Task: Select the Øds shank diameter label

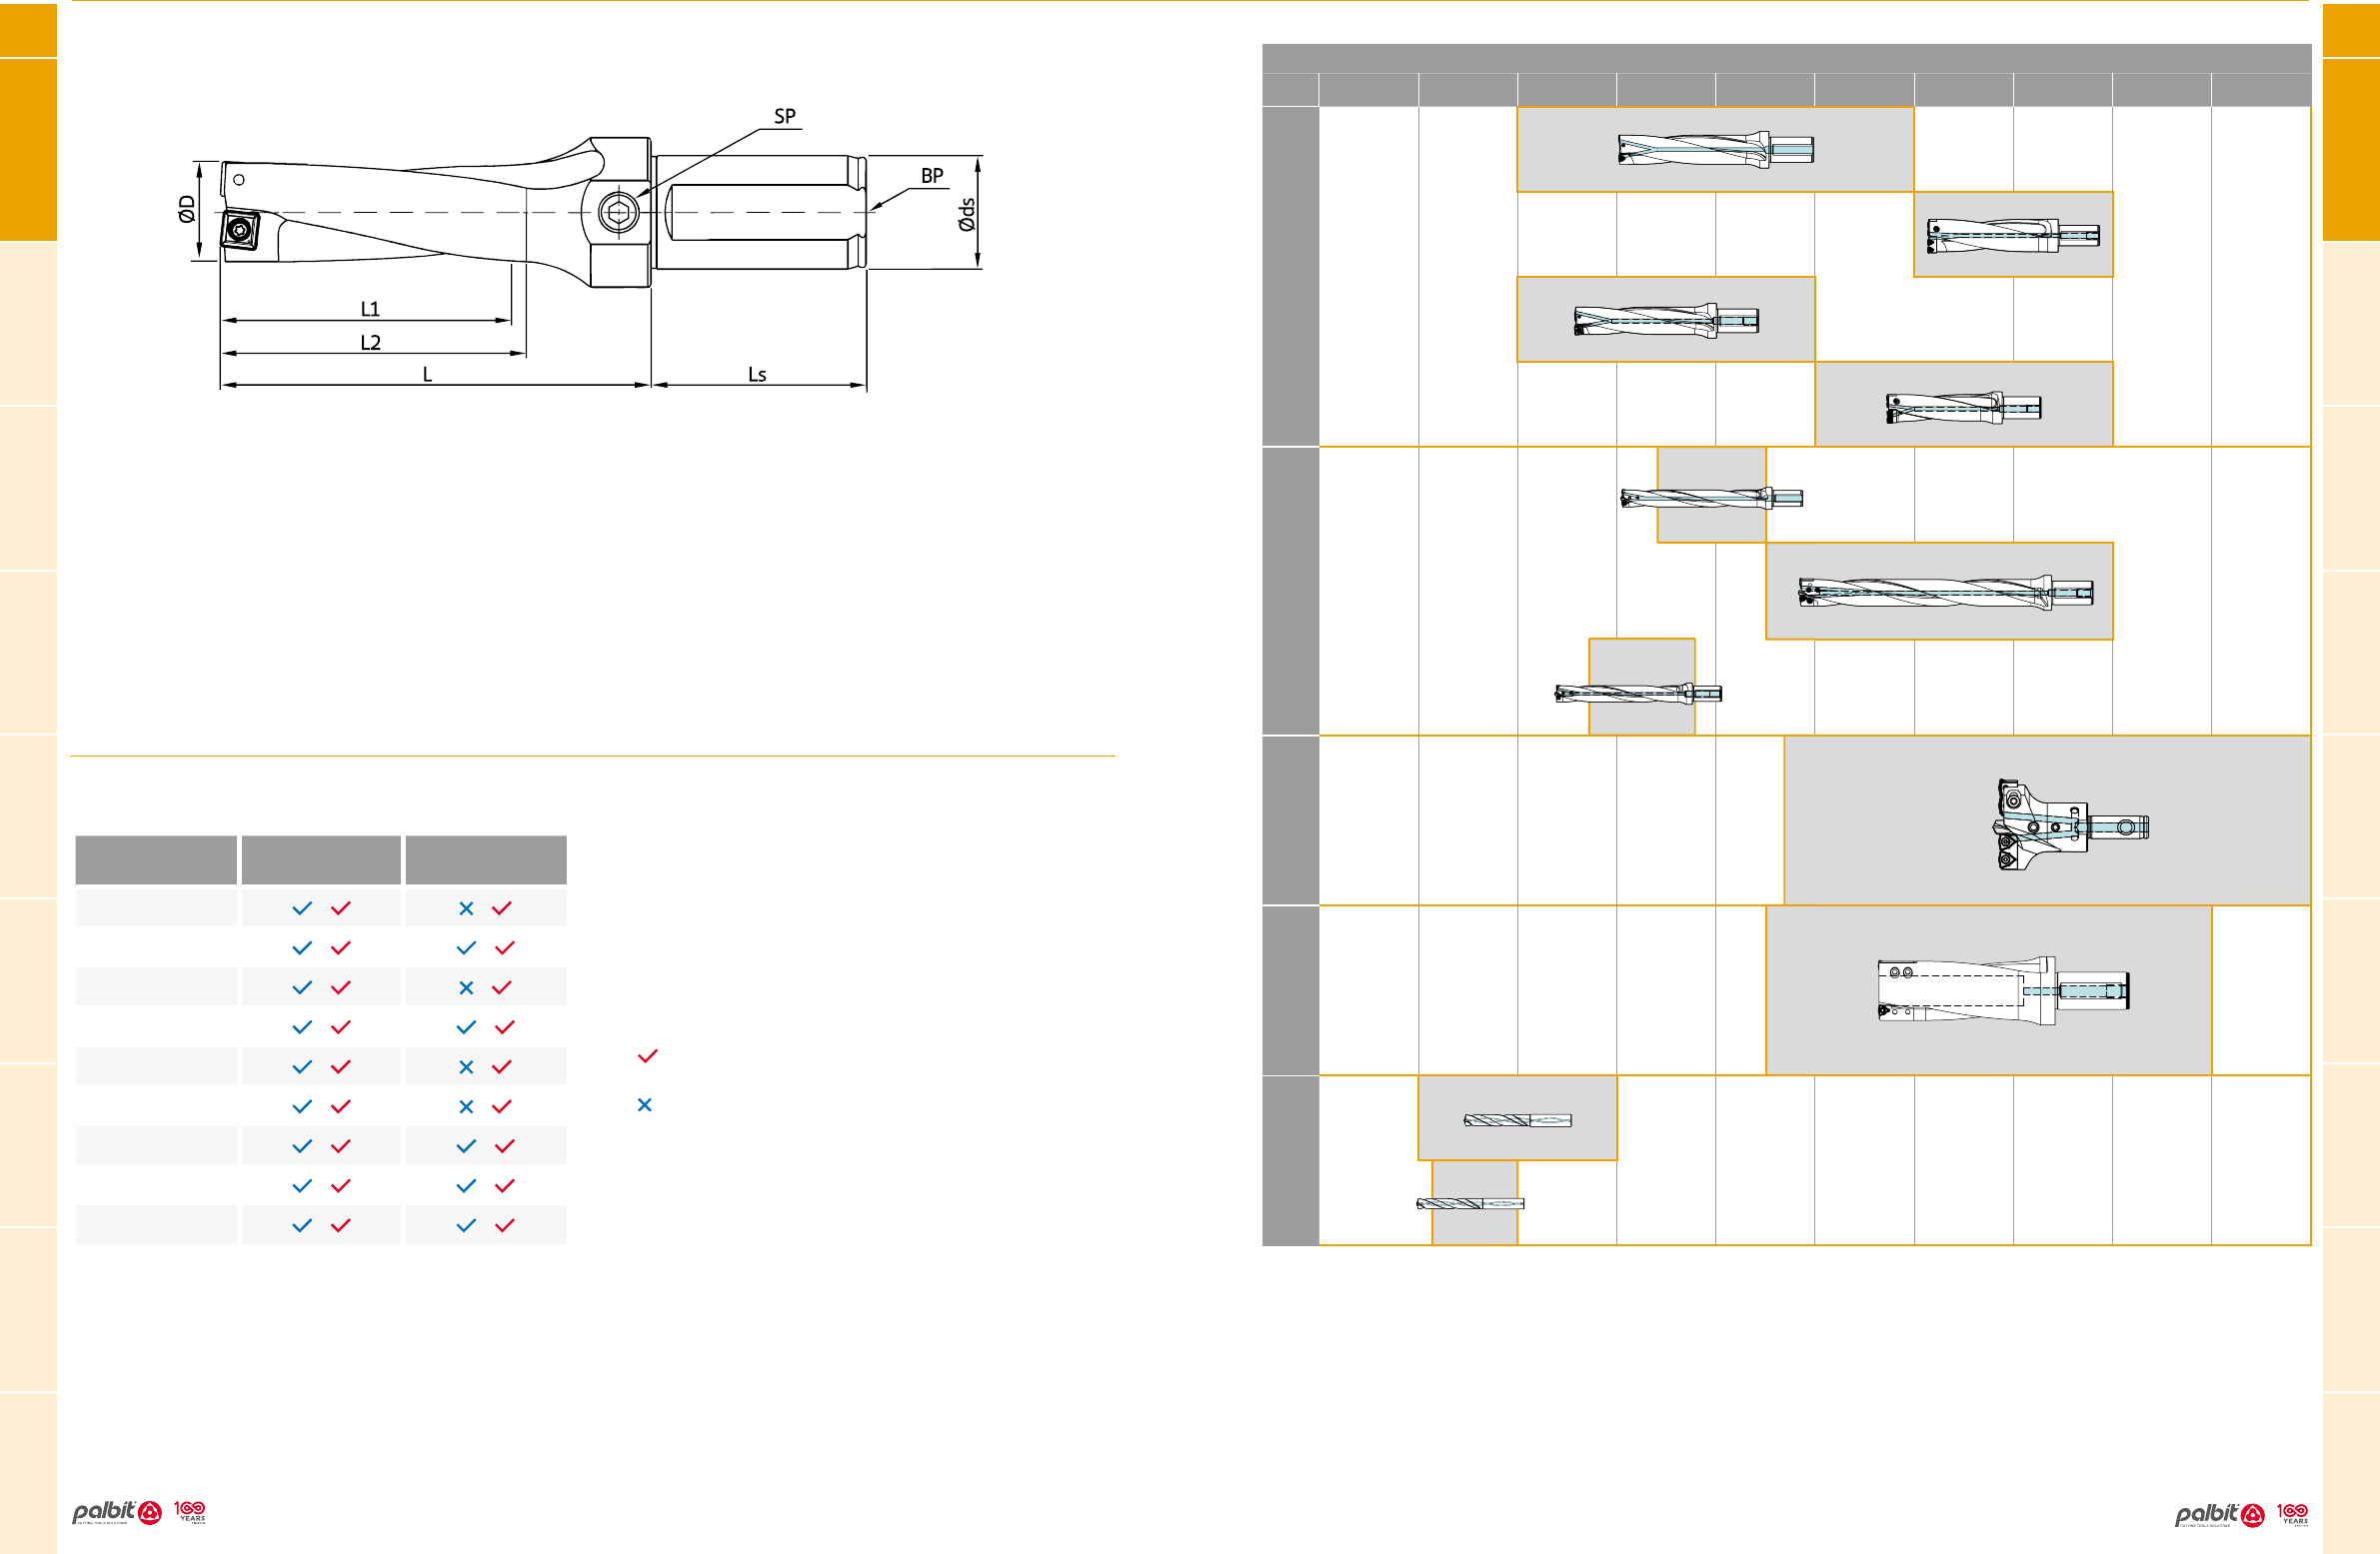Action: click(x=966, y=214)
